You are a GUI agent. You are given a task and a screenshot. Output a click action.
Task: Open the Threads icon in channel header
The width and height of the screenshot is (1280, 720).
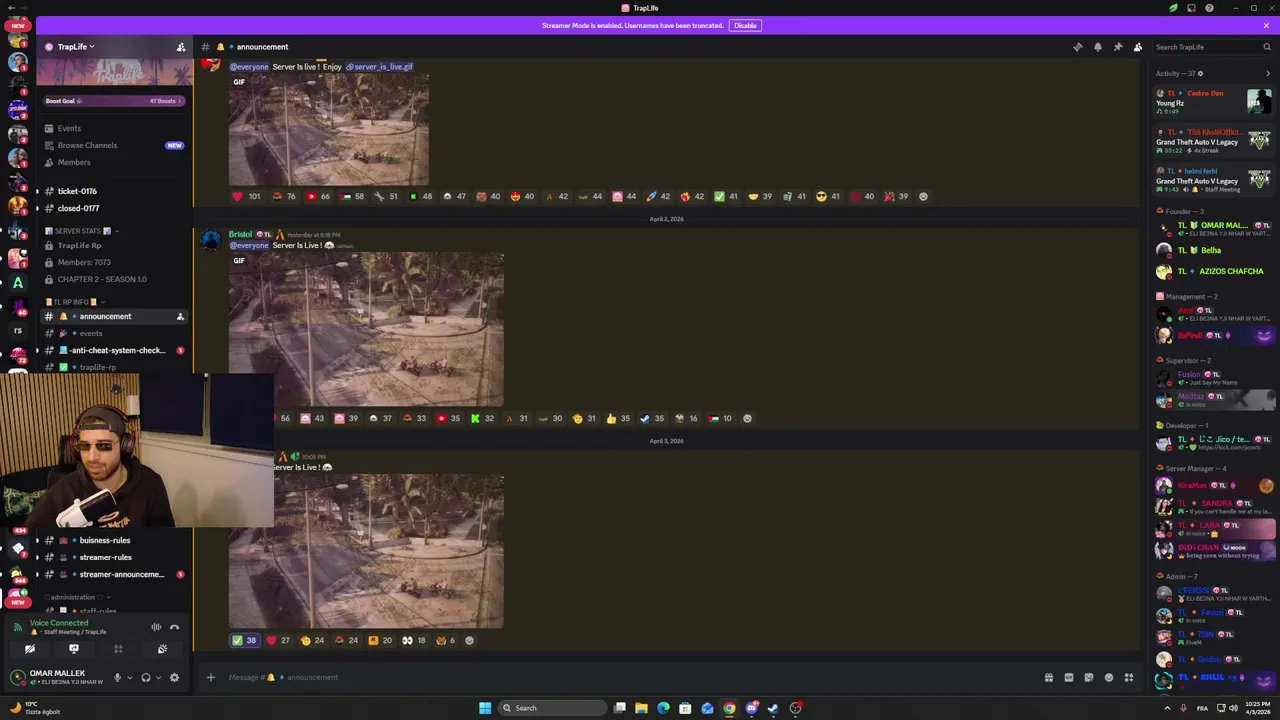point(1077,47)
